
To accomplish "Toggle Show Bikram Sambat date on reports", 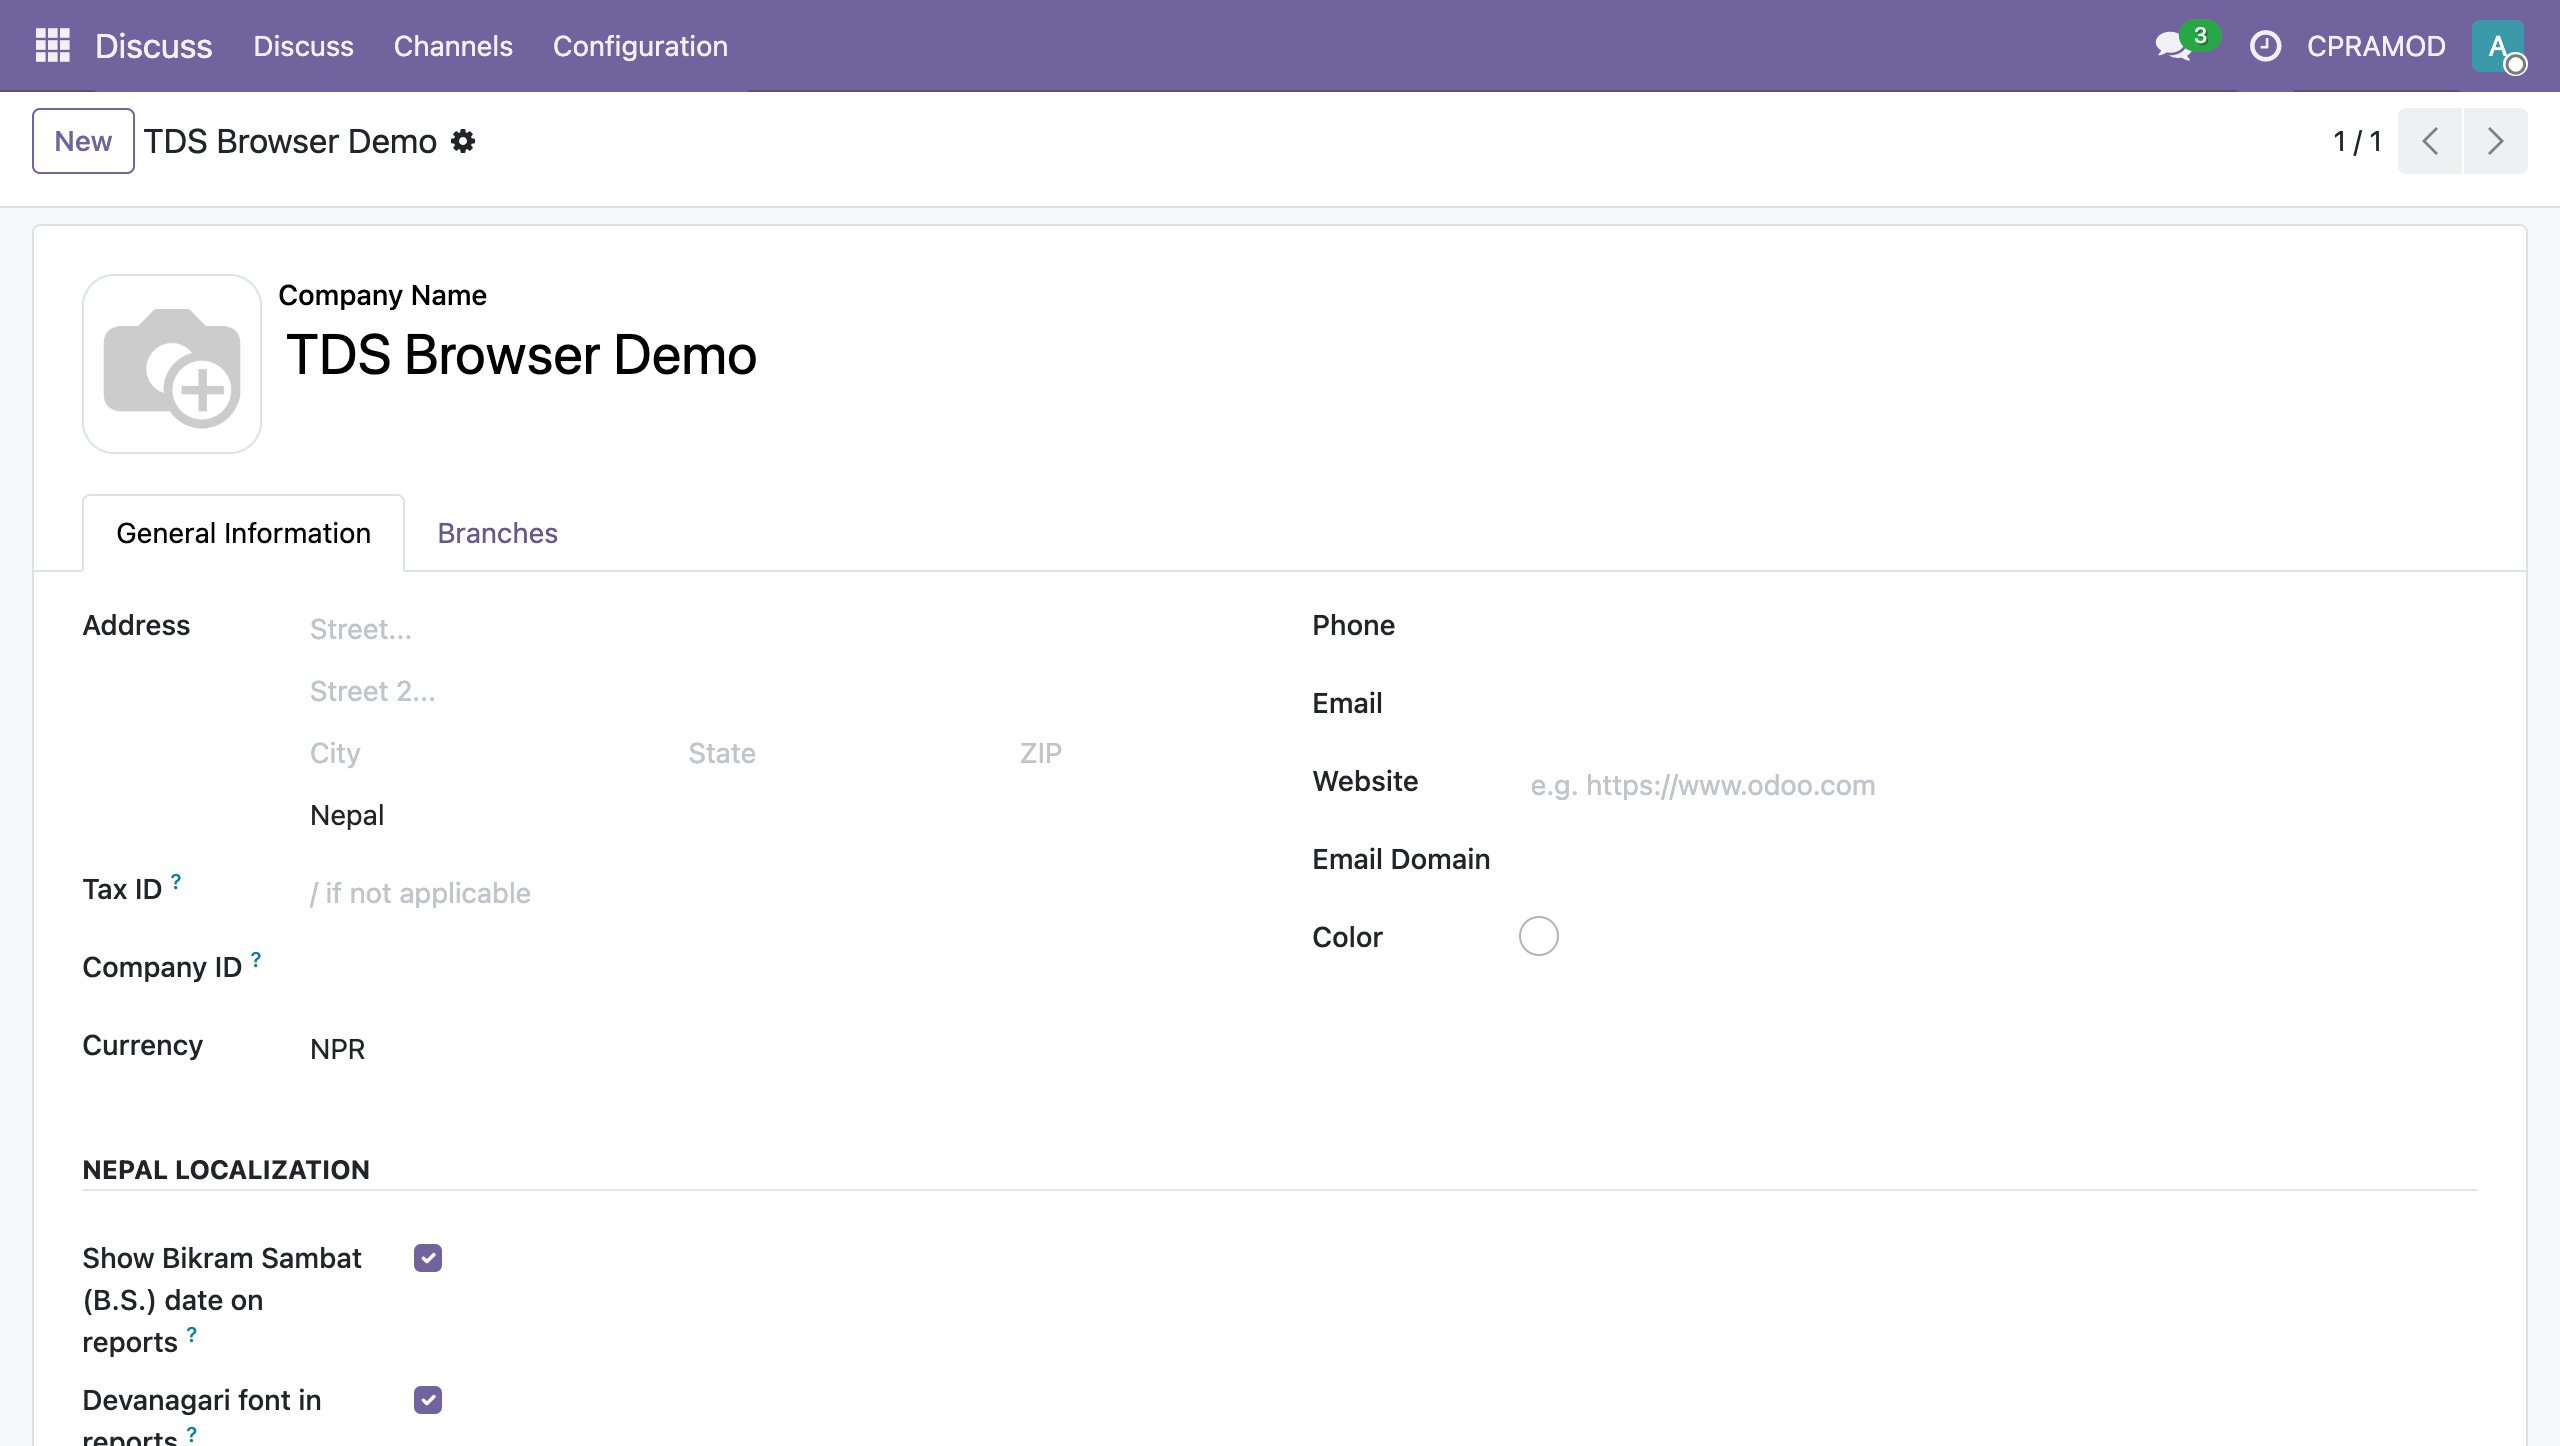I will click(x=428, y=1258).
